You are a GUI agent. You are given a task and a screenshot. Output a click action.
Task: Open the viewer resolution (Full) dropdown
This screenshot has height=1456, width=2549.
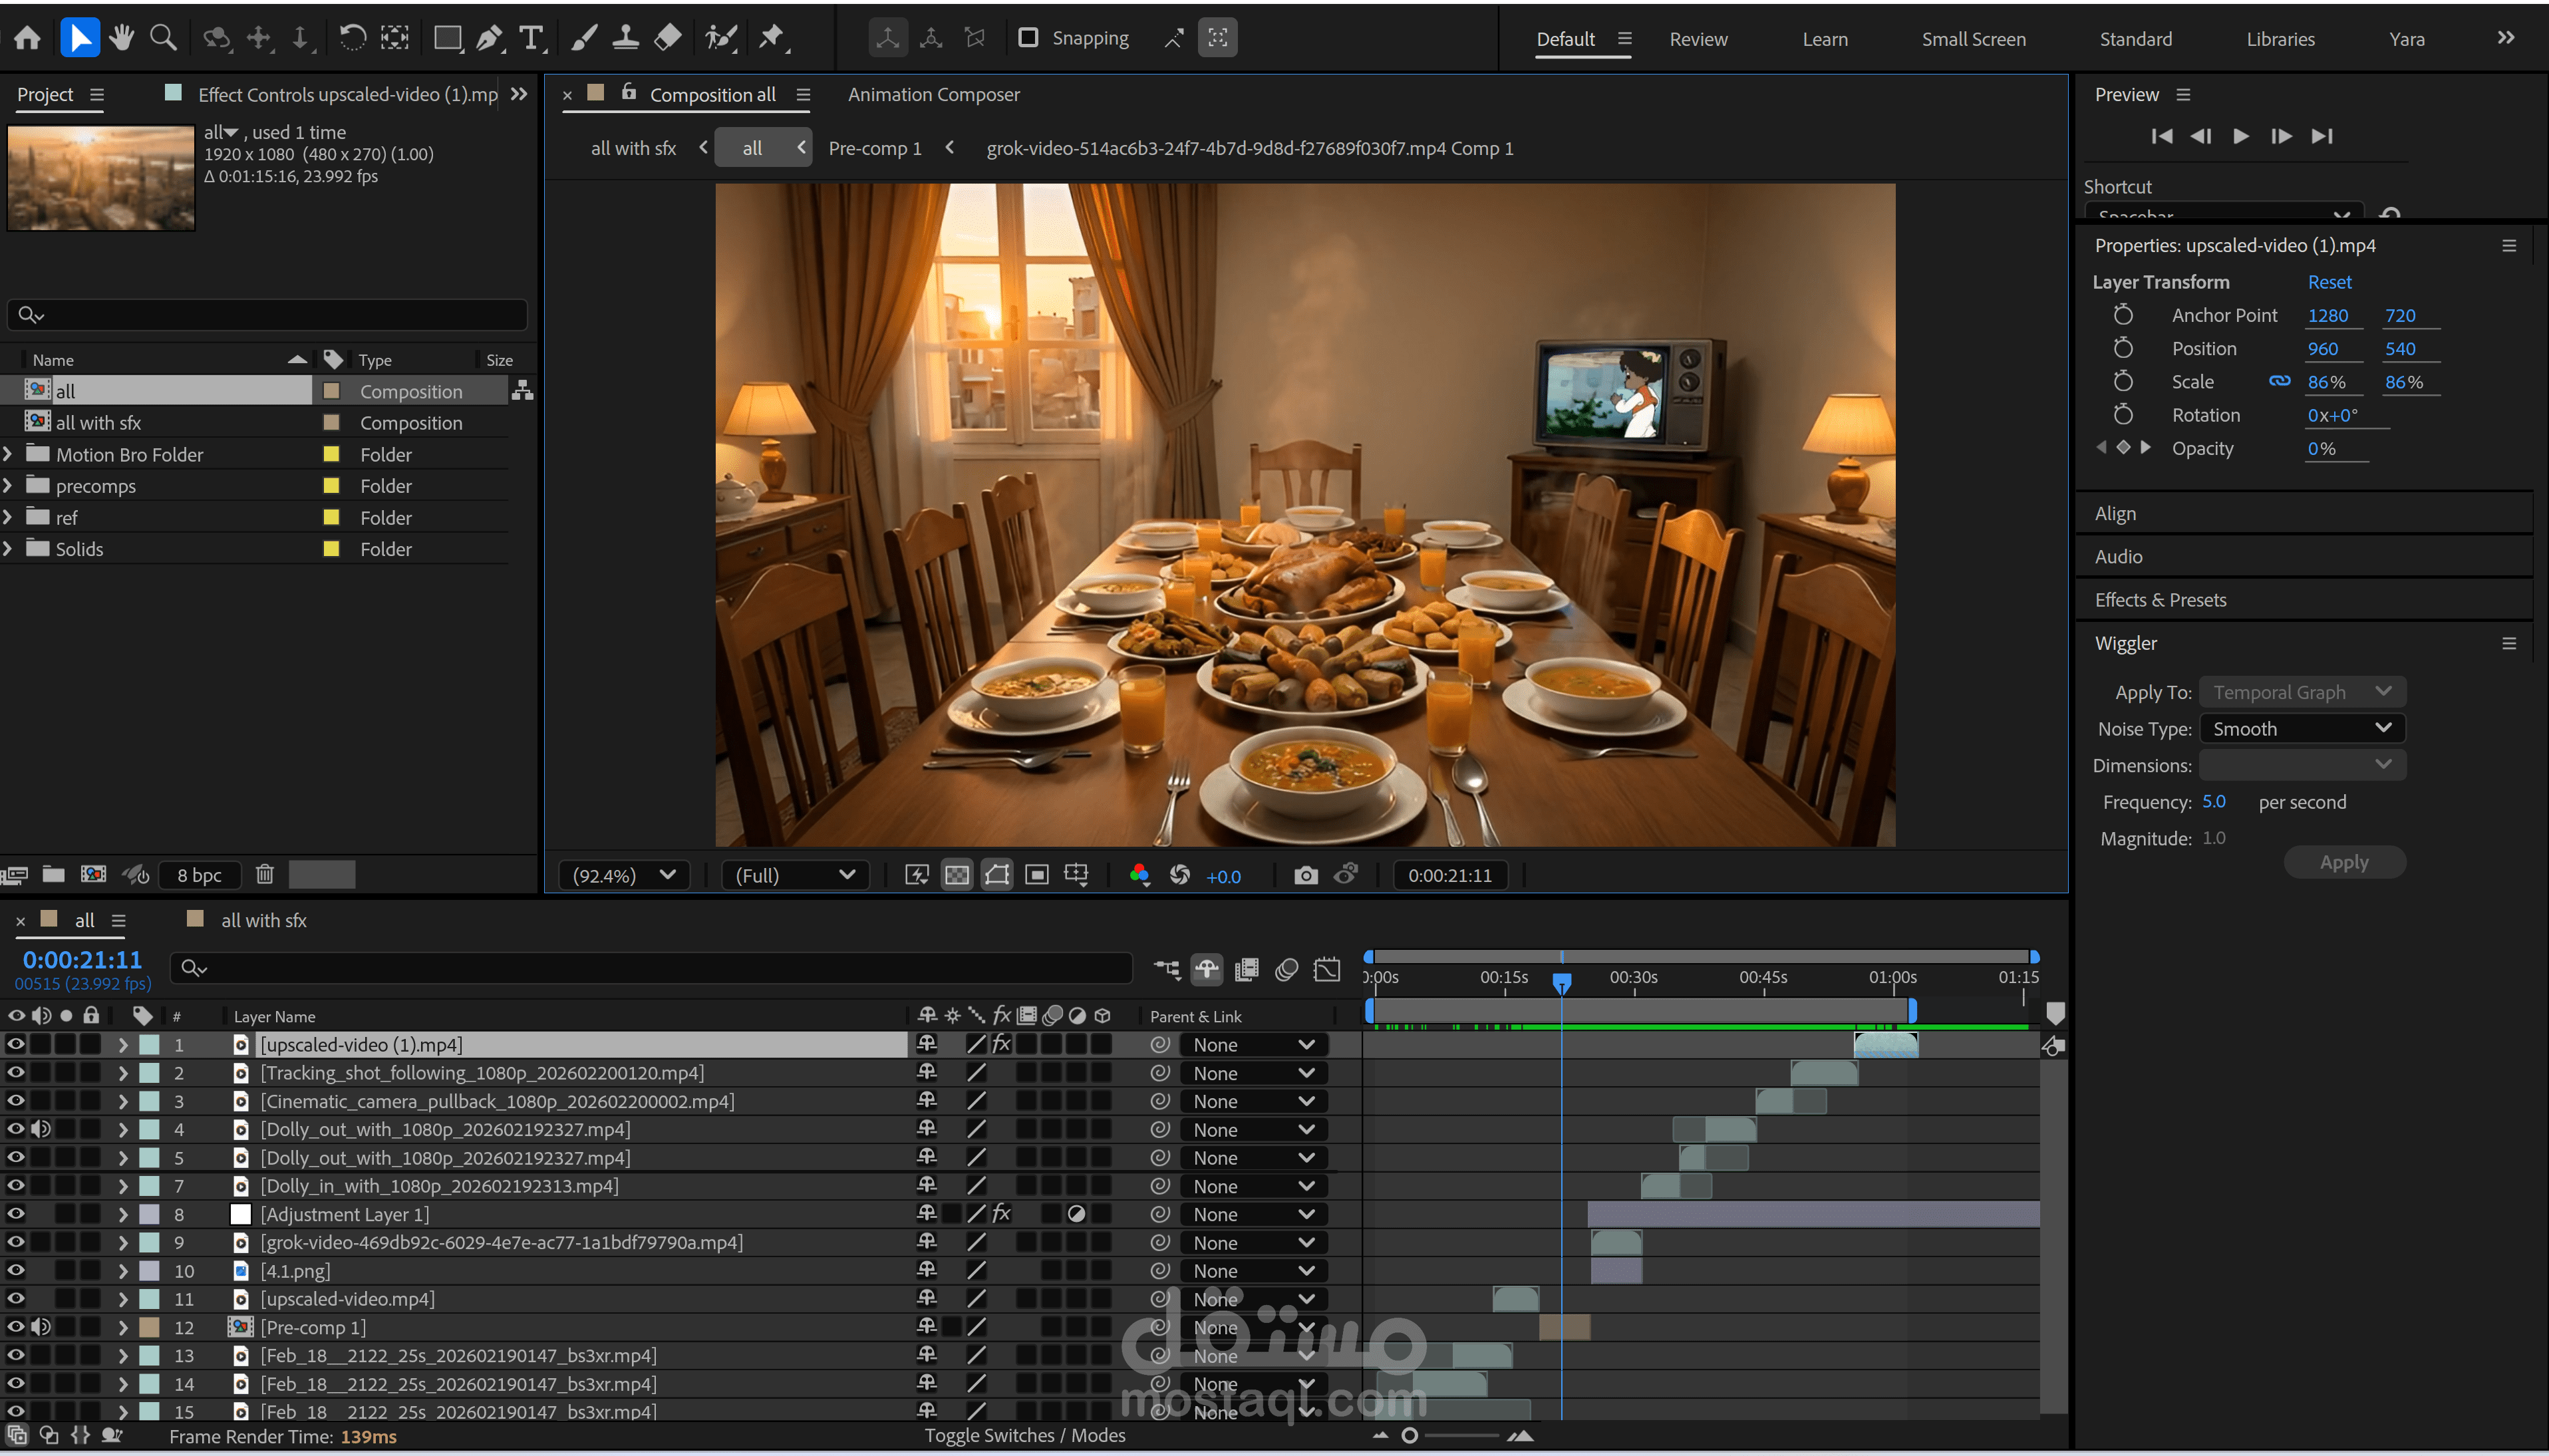pyautogui.click(x=795, y=875)
